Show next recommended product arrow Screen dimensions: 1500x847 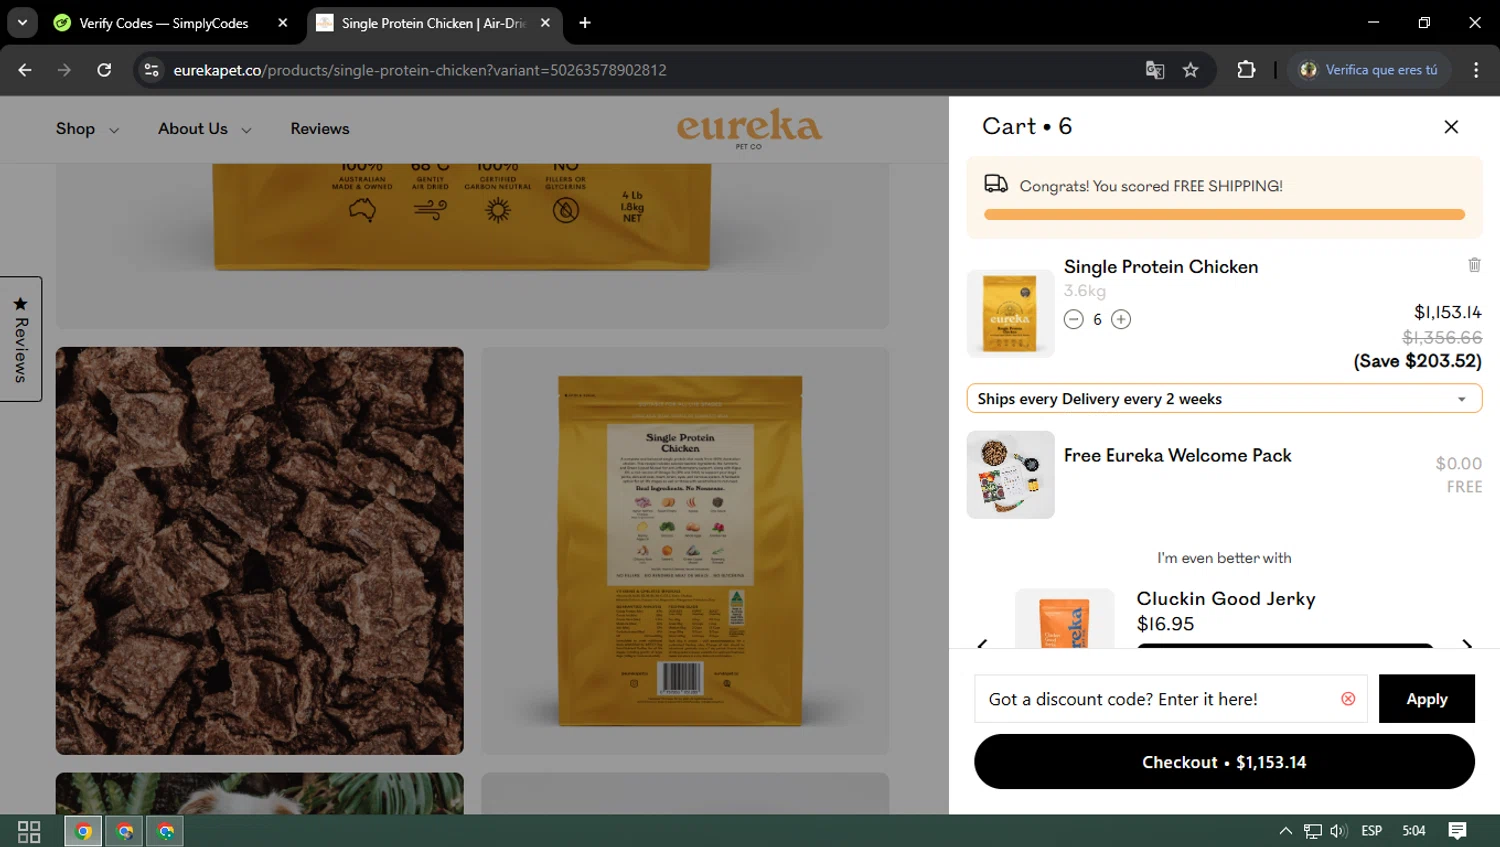point(1467,643)
